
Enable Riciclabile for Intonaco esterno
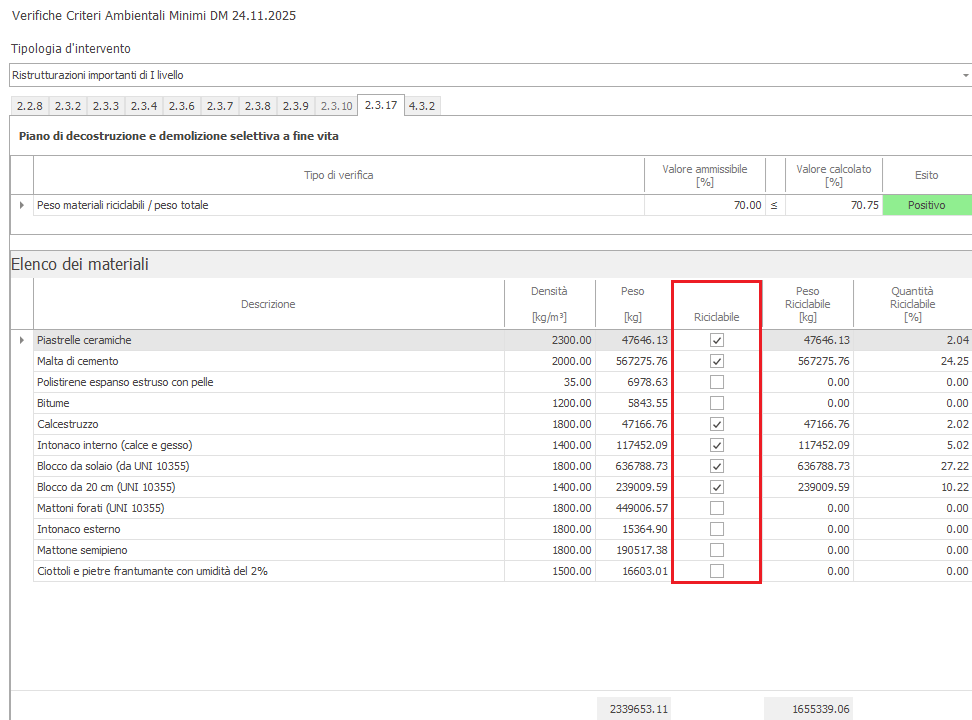coord(717,529)
